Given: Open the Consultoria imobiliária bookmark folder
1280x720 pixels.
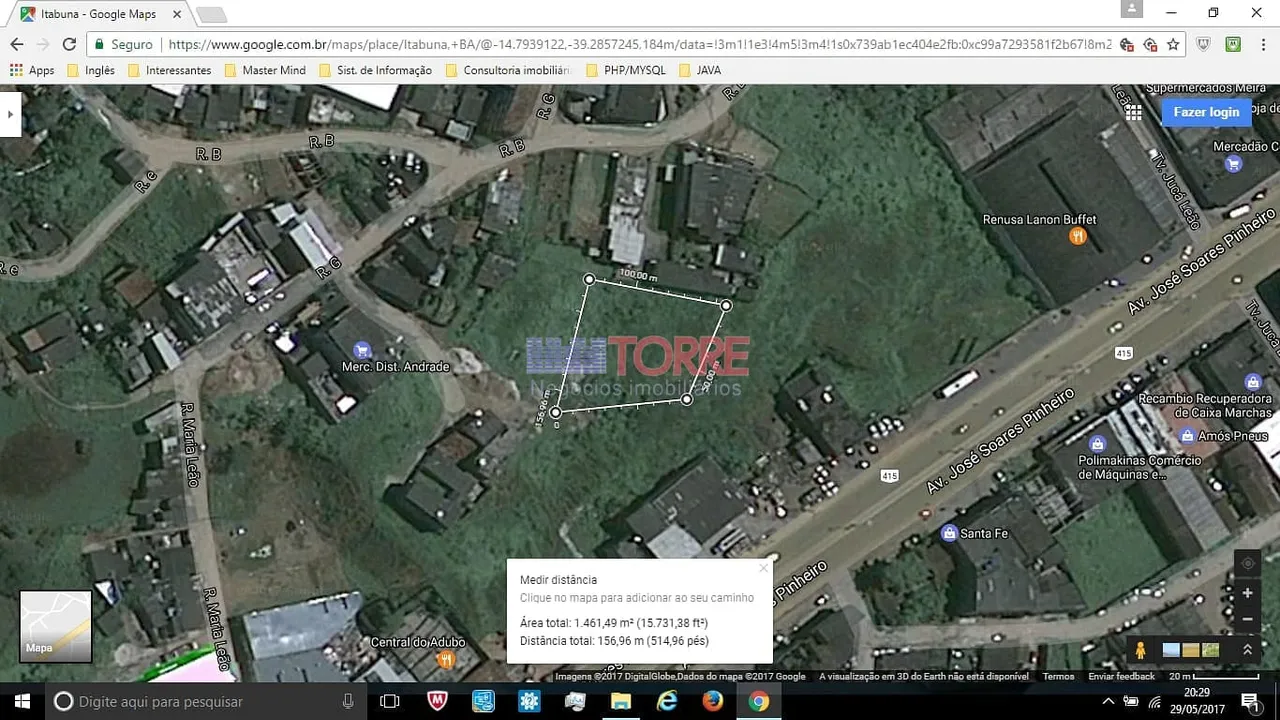Looking at the screenshot, I should 508,70.
